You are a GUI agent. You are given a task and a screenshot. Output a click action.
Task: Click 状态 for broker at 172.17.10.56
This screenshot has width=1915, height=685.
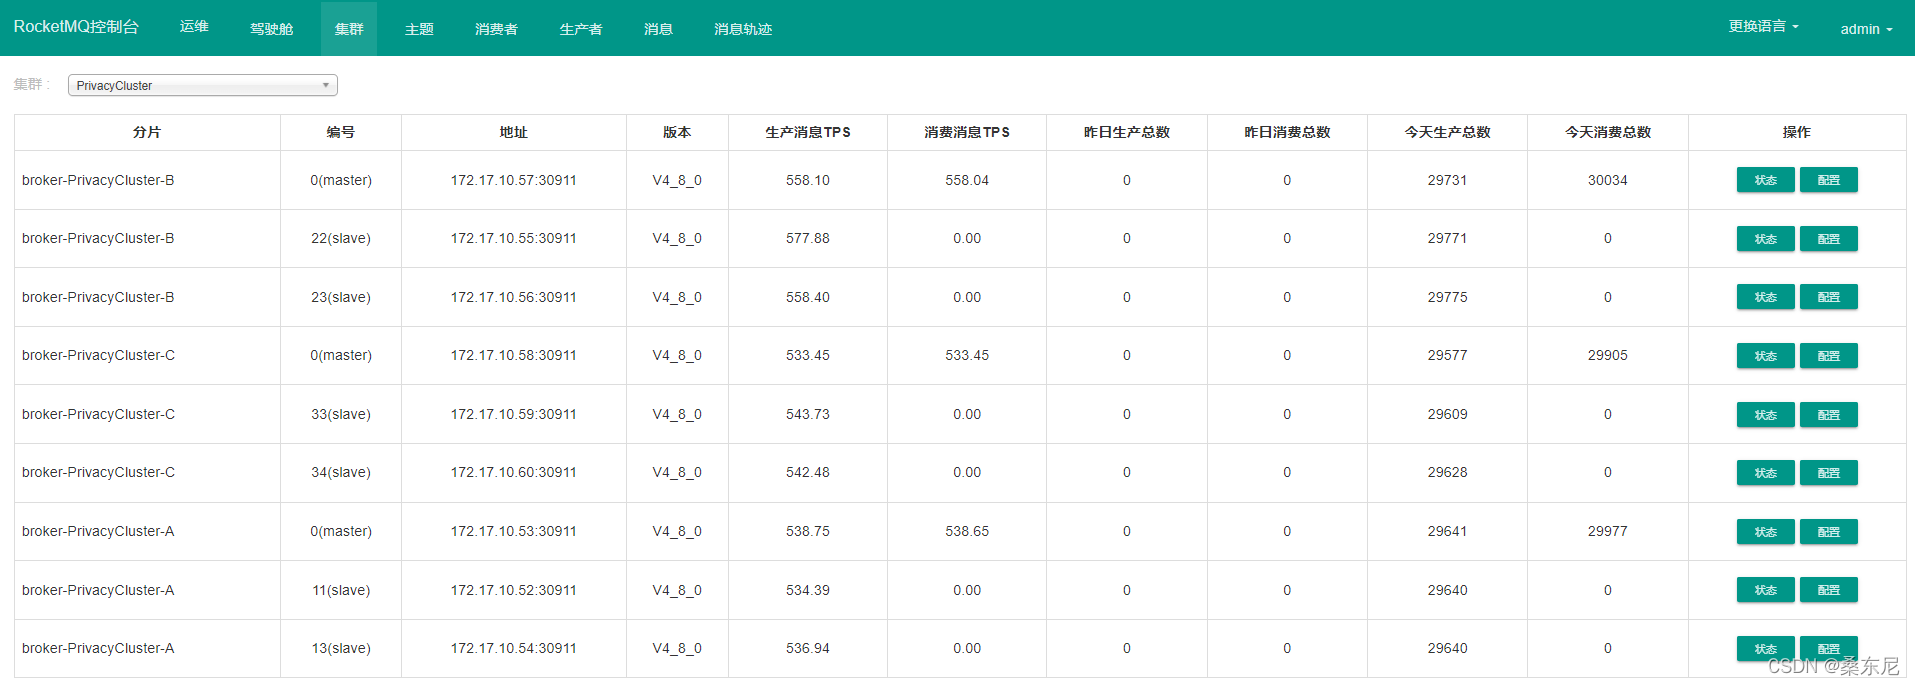coord(1765,297)
